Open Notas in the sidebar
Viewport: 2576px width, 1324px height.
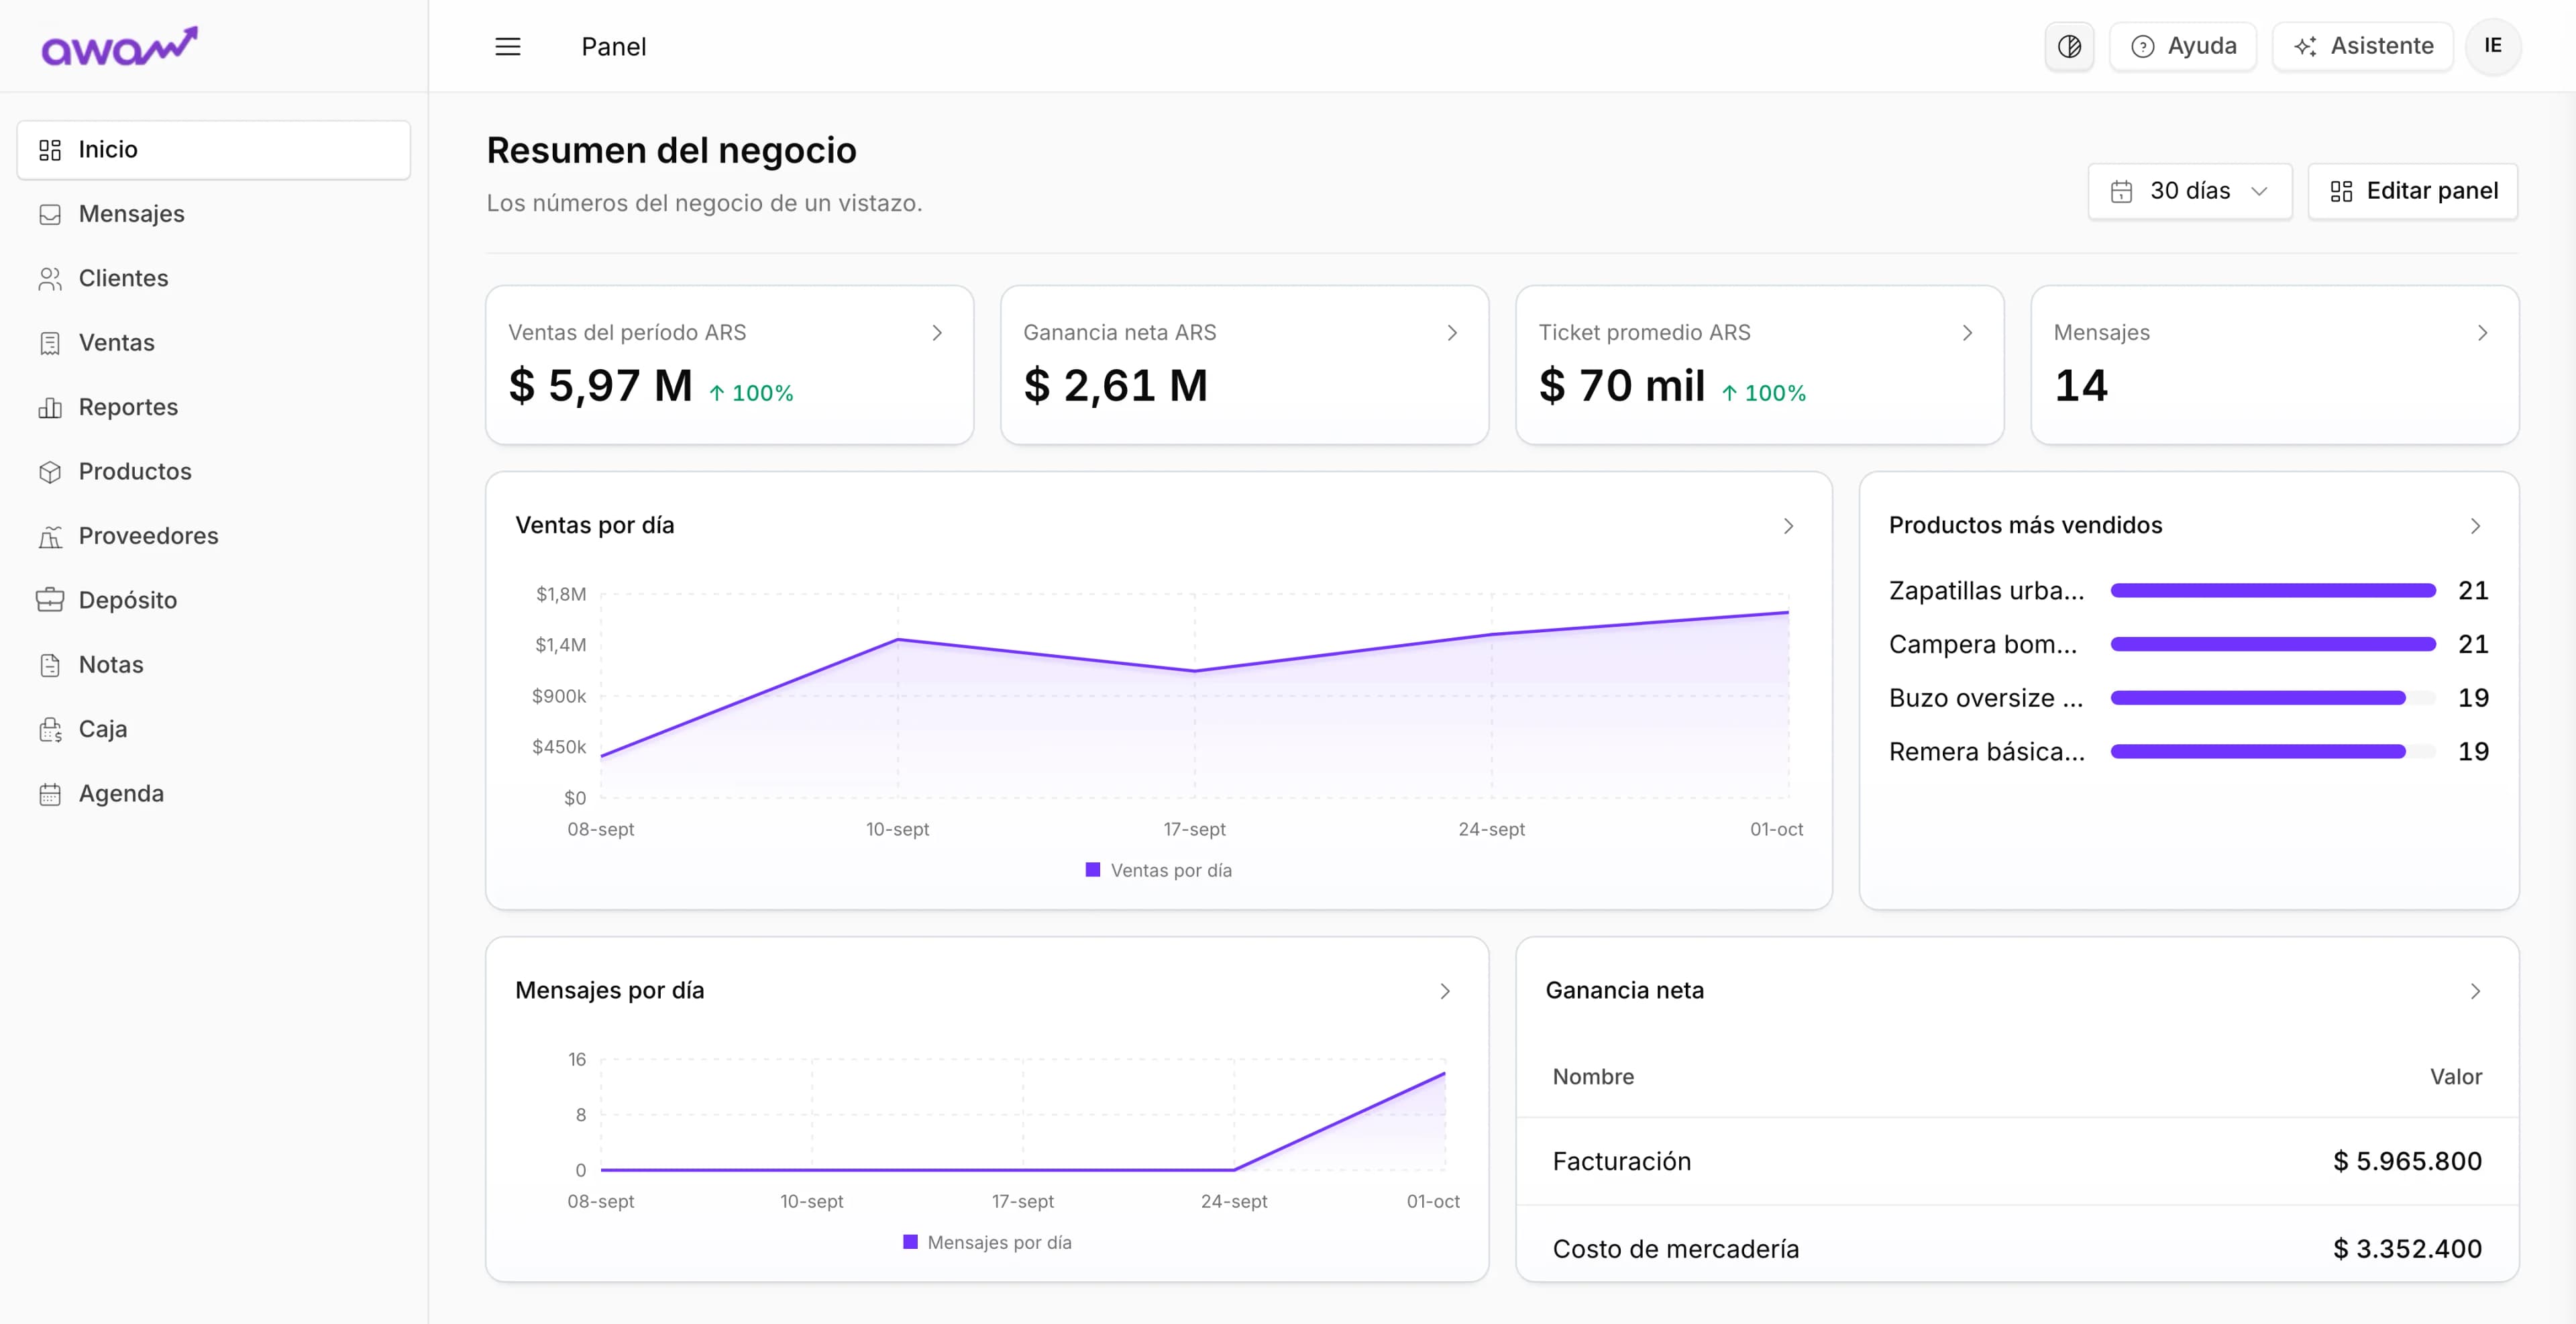214,665
